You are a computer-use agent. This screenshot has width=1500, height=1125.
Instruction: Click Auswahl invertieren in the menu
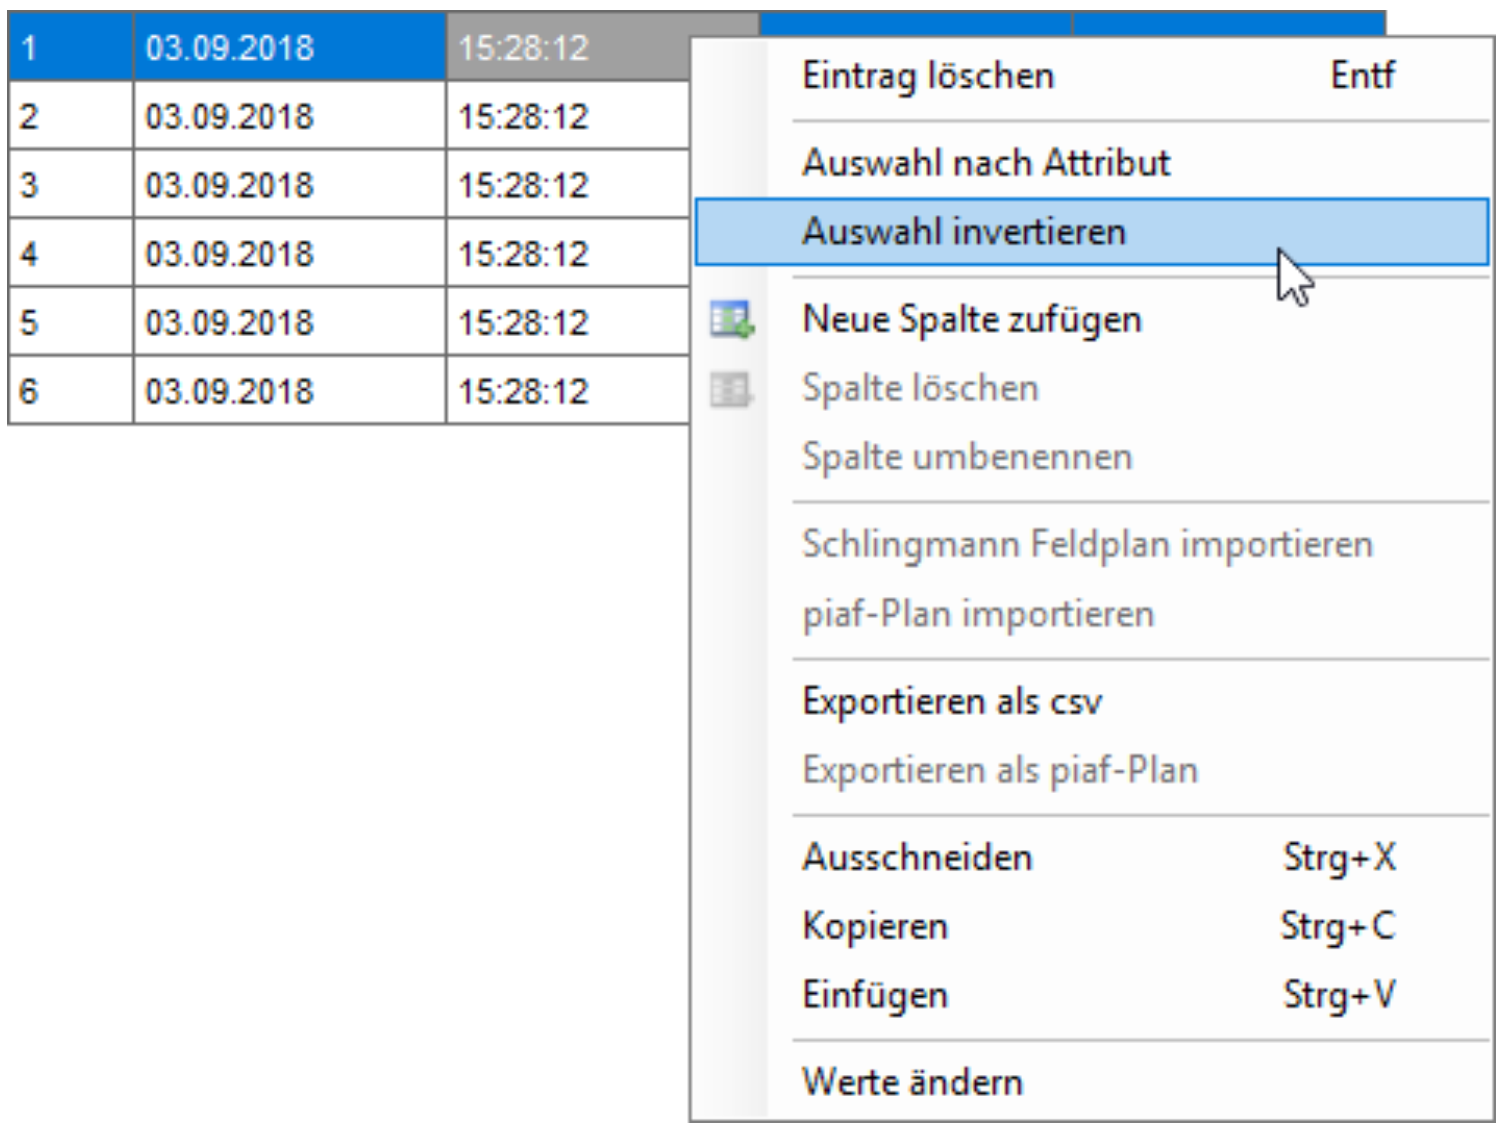pyautogui.click(x=964, y=232)
